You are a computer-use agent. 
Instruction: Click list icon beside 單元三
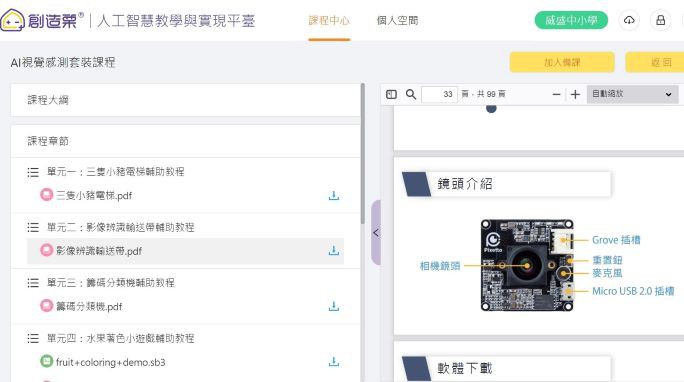pyautogui.click(x=33, y=283)
